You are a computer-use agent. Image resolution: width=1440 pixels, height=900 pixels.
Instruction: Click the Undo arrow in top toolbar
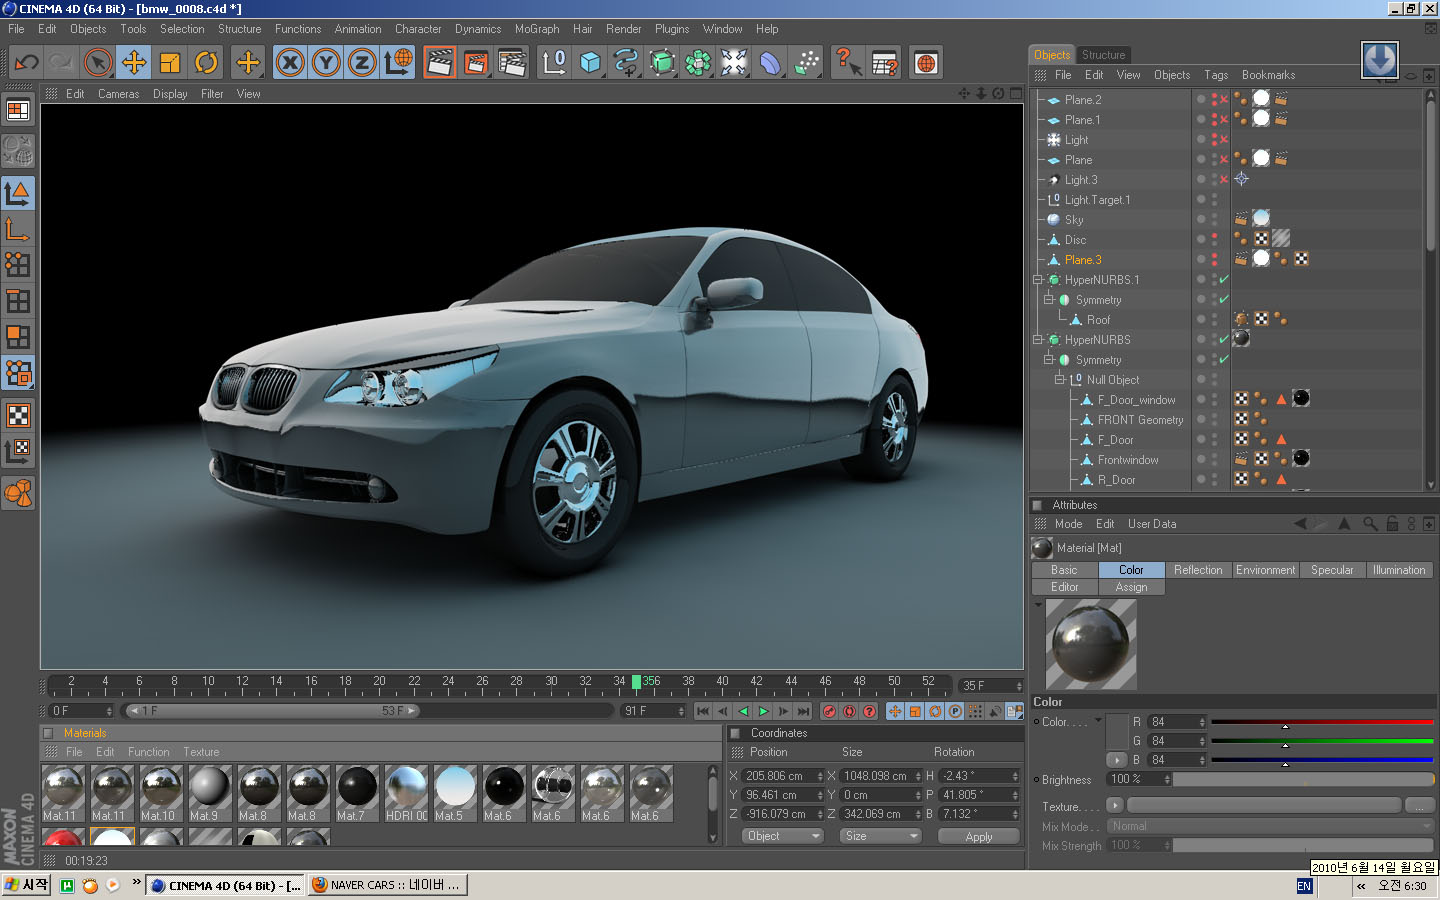tap(27, 63)
